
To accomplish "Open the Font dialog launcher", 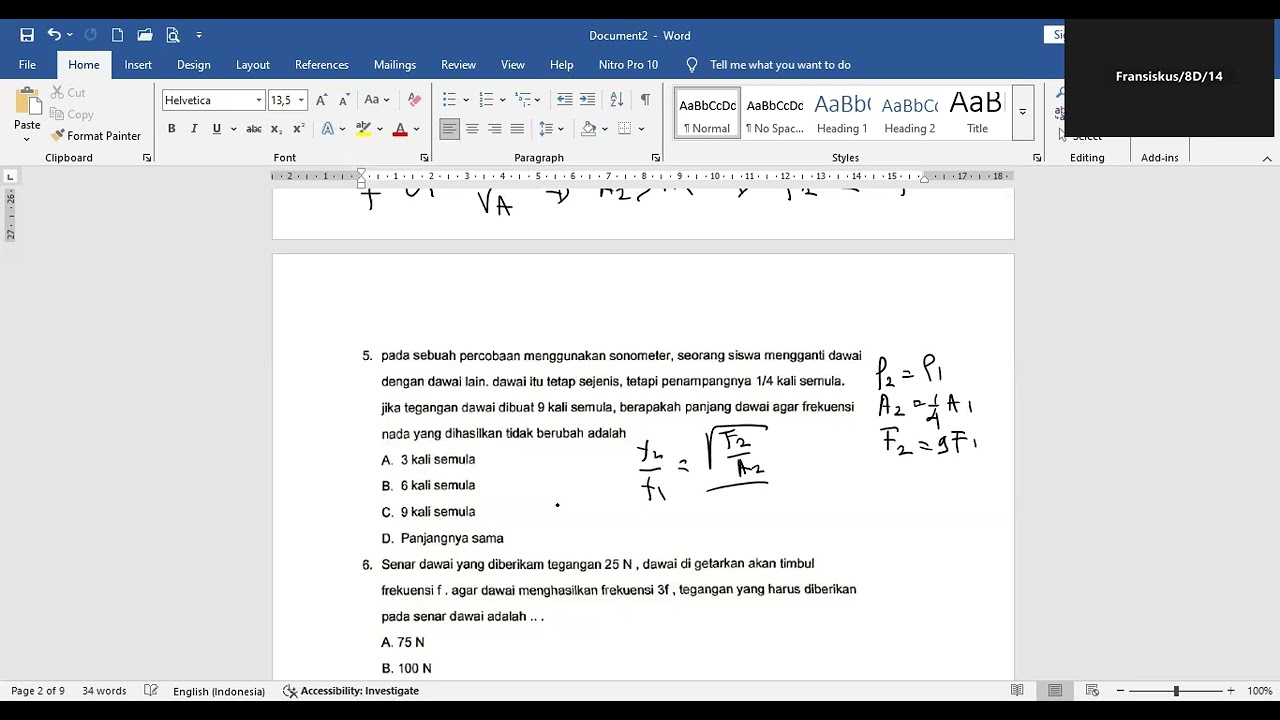I will 424,158.
